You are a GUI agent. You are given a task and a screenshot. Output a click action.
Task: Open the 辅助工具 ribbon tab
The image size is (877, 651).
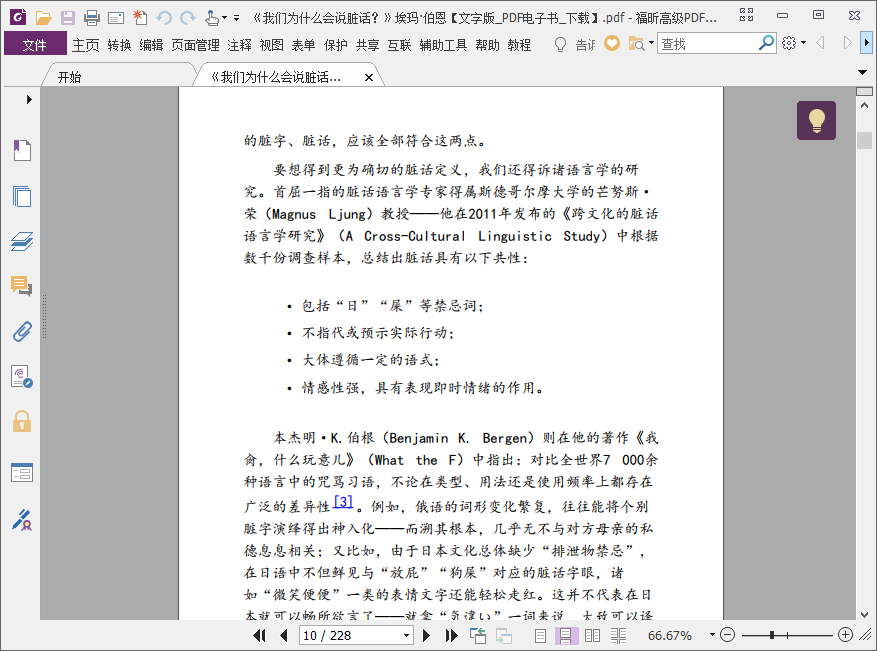click(x=443, y=45)
